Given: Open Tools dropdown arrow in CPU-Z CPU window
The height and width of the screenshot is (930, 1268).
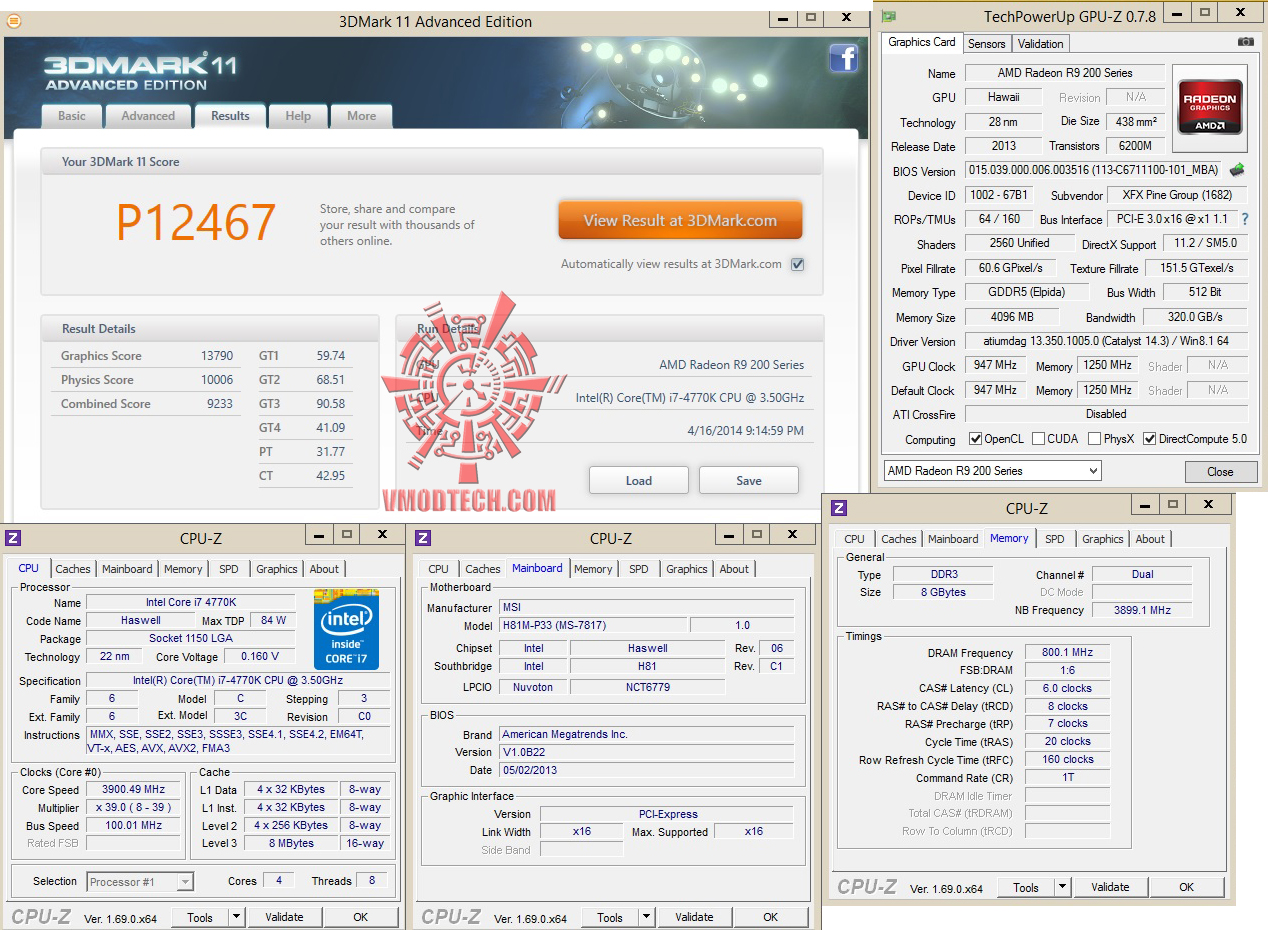Looking at the screenshot, I should pyautogui.click(x=236, y=917).
